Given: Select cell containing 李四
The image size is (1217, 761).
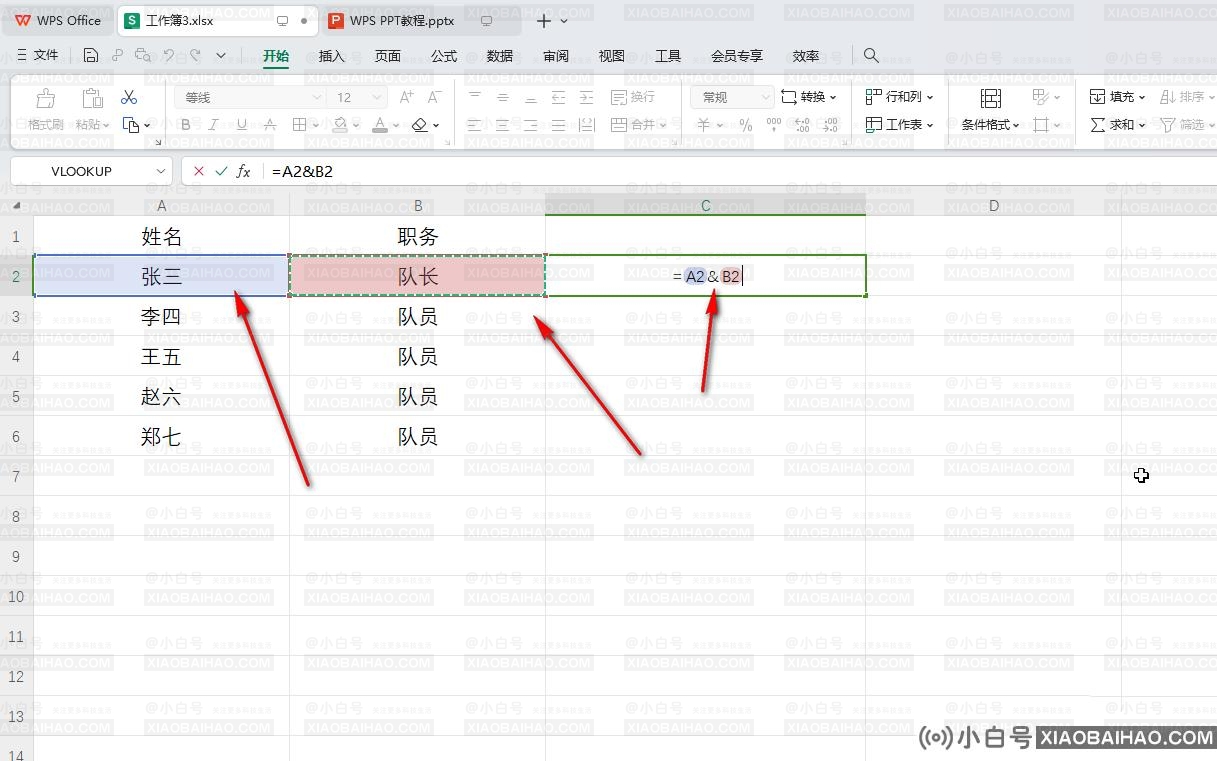Looking at the screenshot, I should [x=161, y=317].
